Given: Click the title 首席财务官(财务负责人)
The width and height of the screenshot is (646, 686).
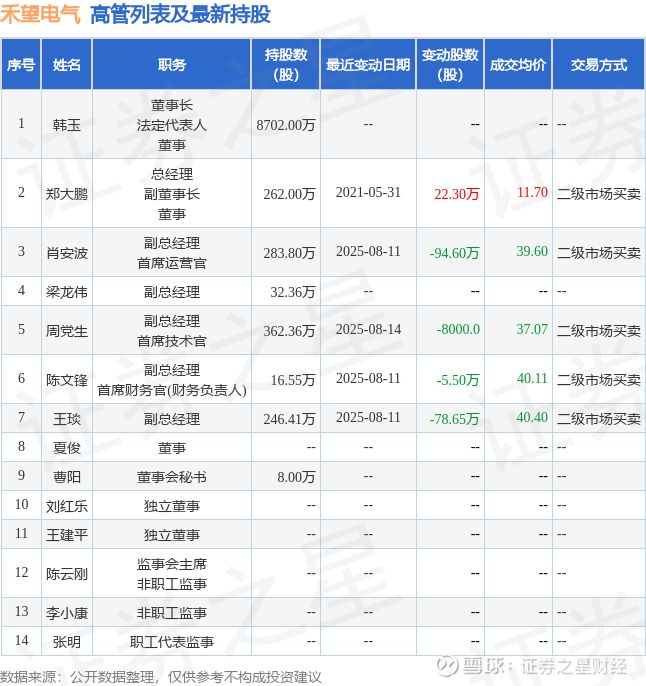Looking at the screenshot, I should [x=171, y=390].
